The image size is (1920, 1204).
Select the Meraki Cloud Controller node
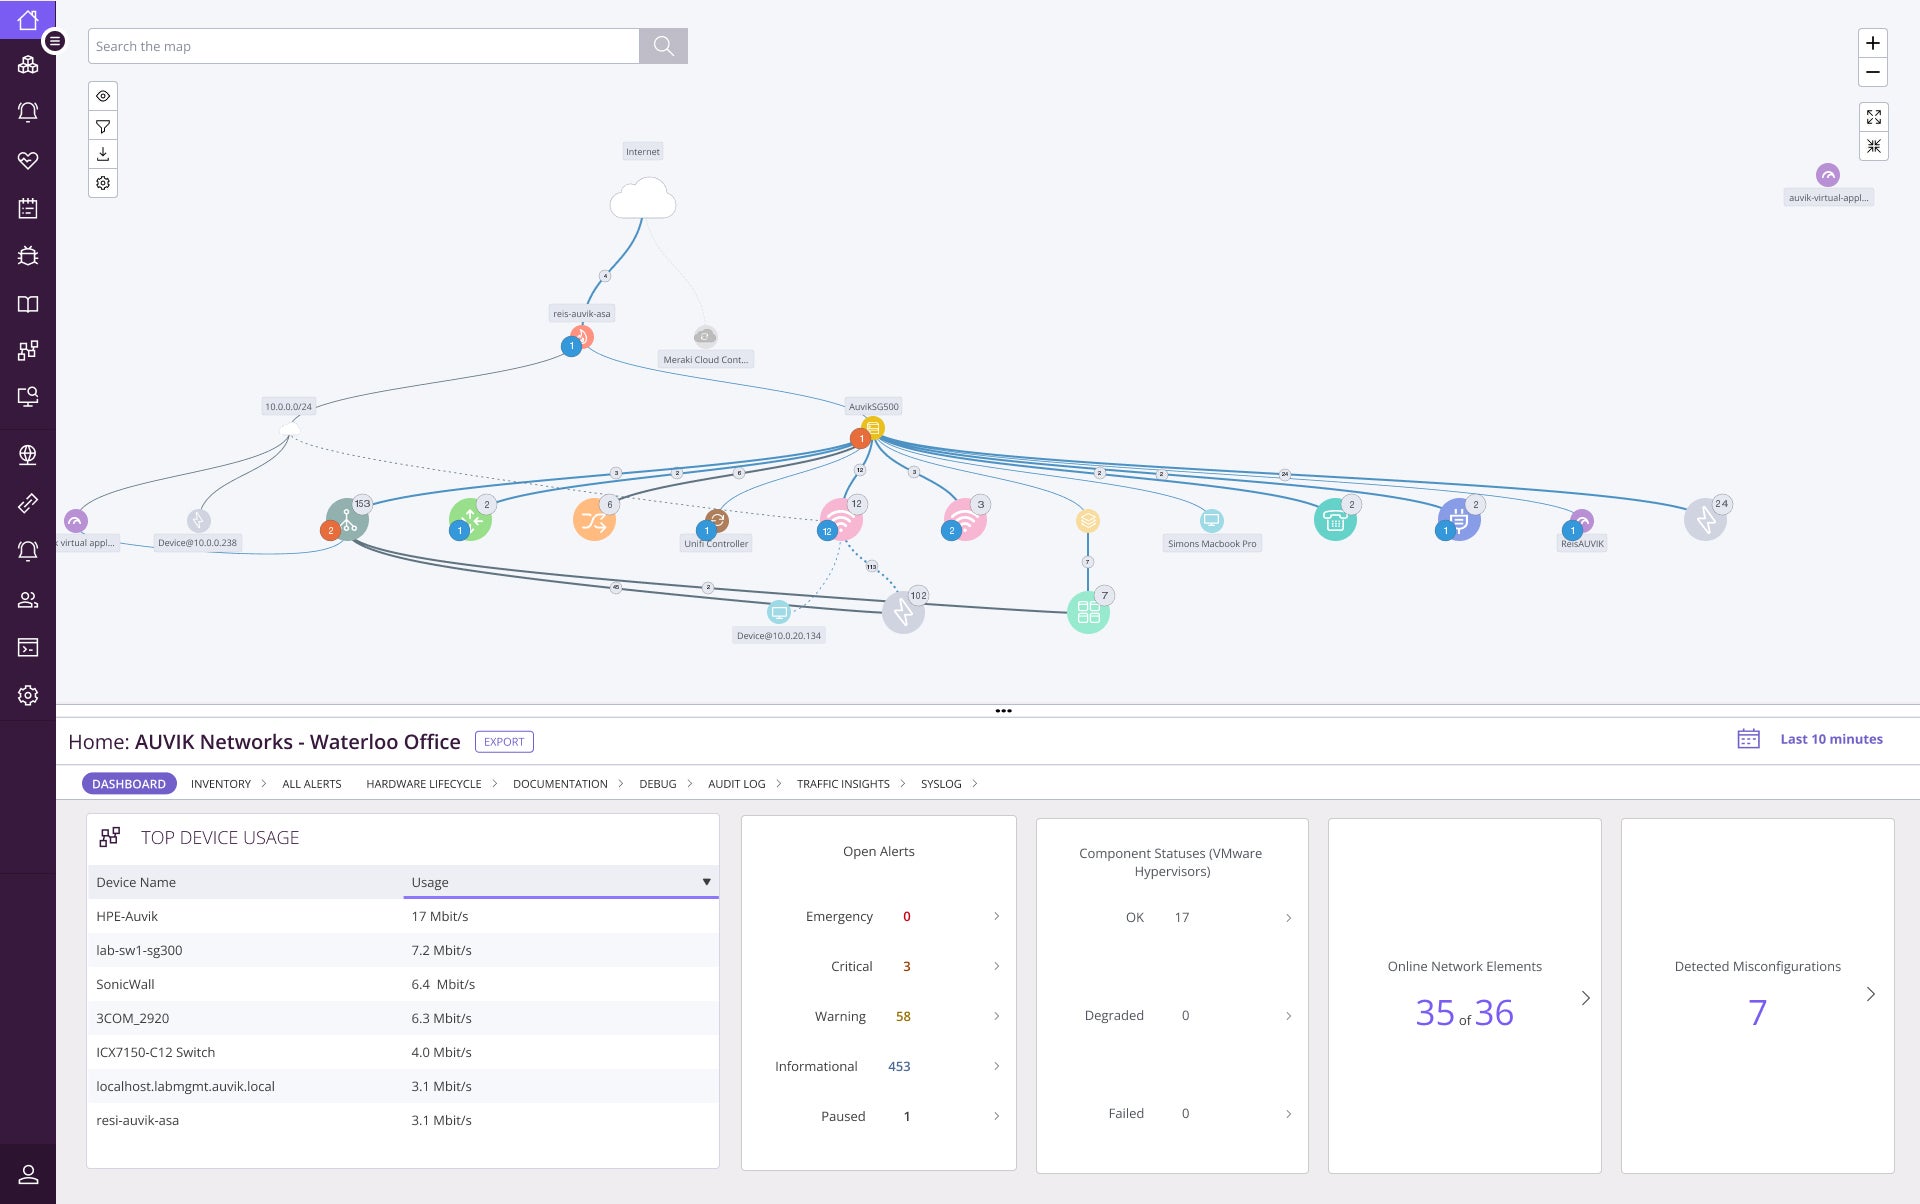705,336
